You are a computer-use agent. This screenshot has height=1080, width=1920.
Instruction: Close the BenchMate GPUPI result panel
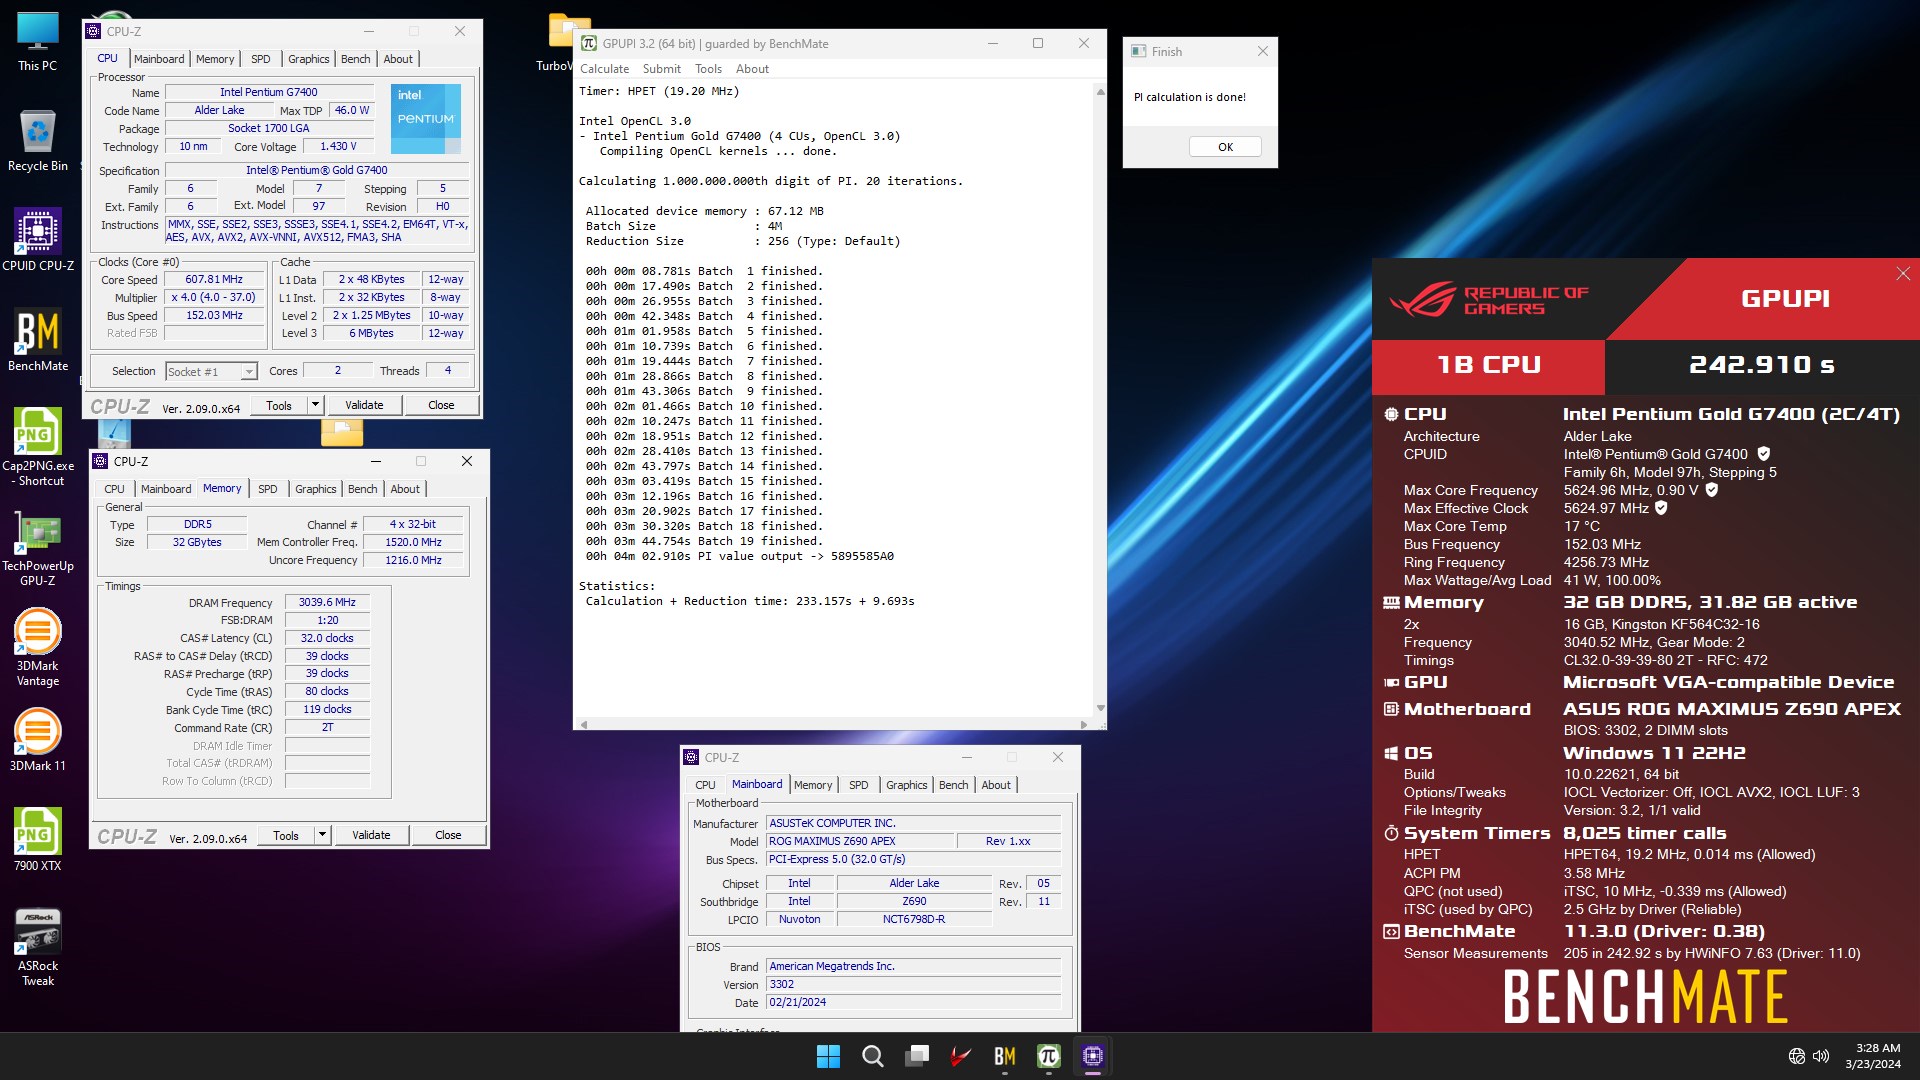[1903, 274]
